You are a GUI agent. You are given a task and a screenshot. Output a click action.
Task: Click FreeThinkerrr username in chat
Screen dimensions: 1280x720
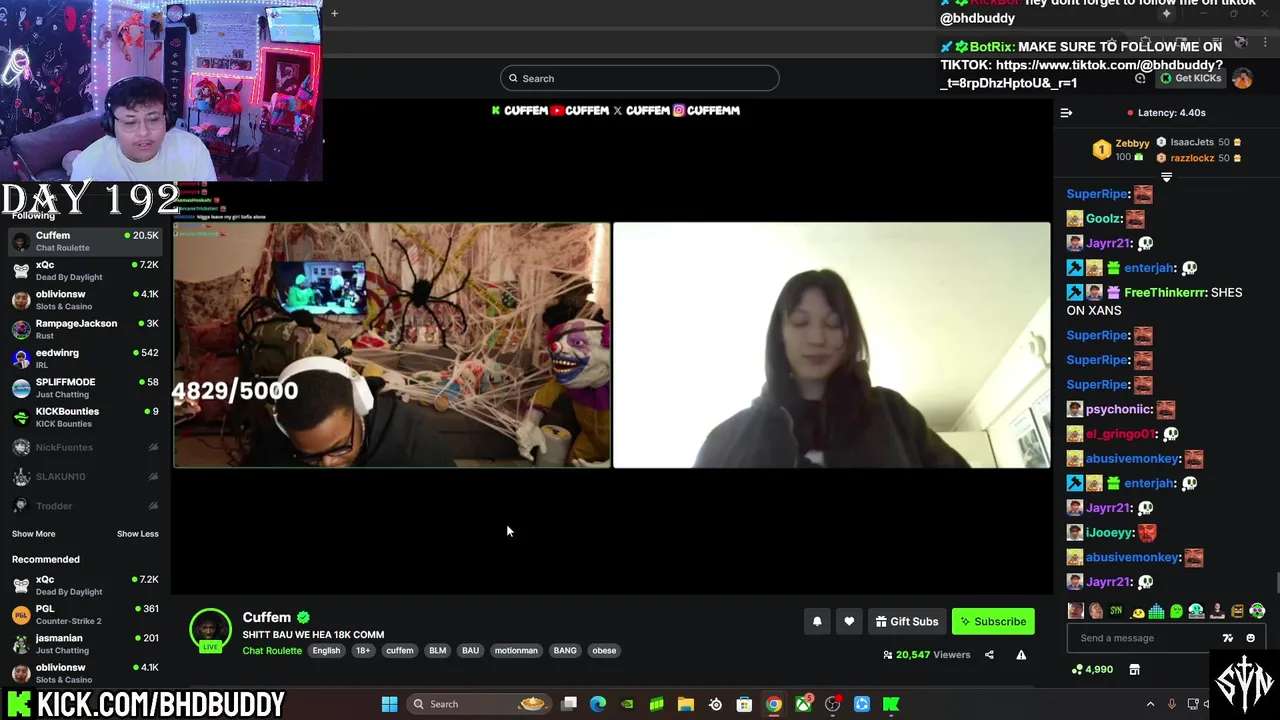click(x=1165, y=293)
